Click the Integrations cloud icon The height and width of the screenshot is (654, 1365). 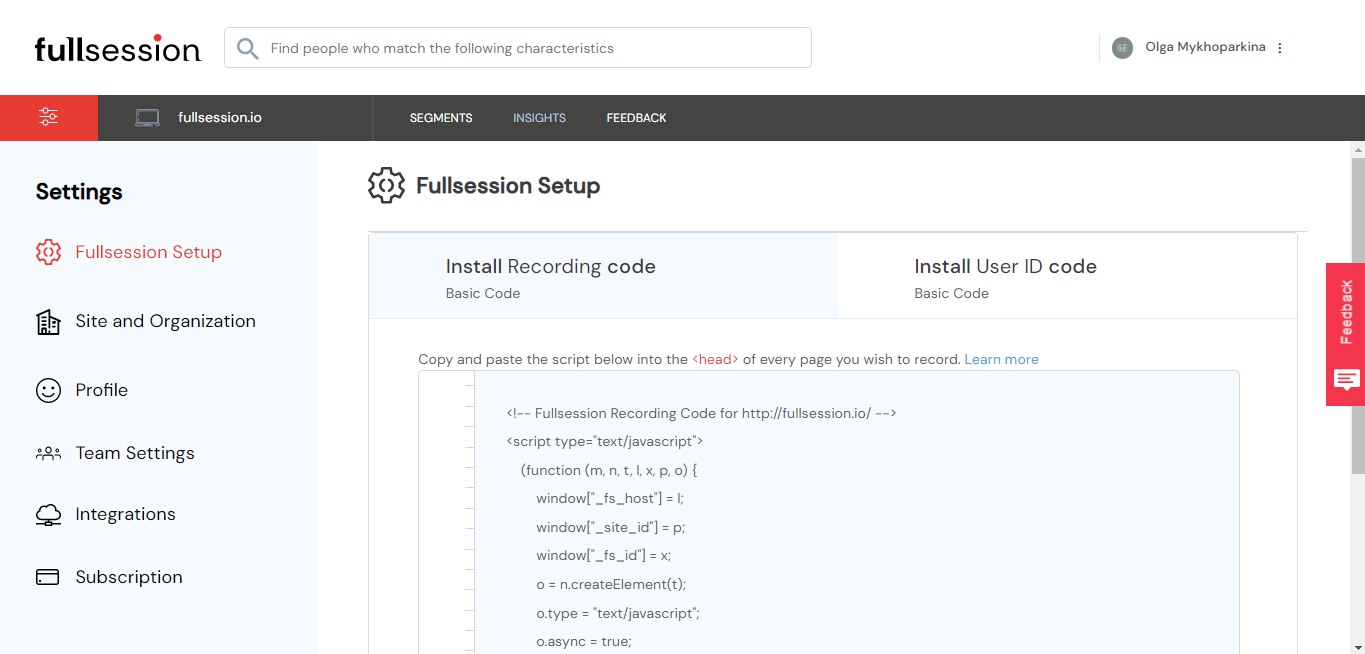point(48,514)
